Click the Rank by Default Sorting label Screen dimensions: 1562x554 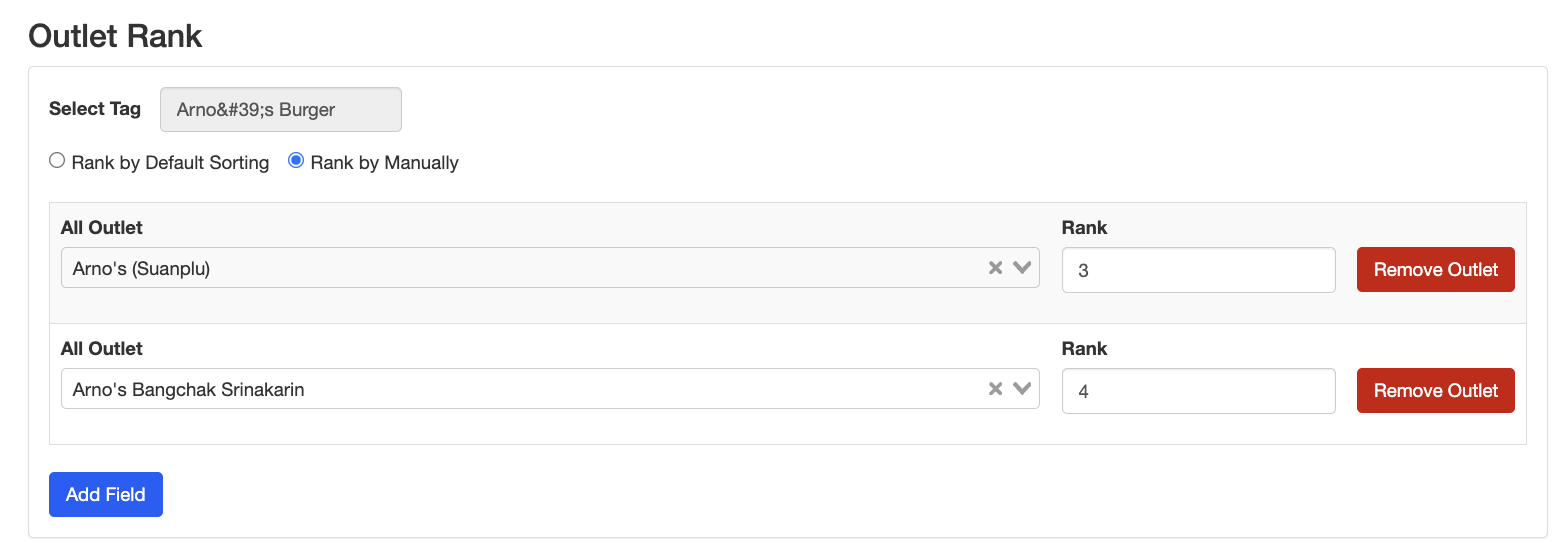point(170,162)
